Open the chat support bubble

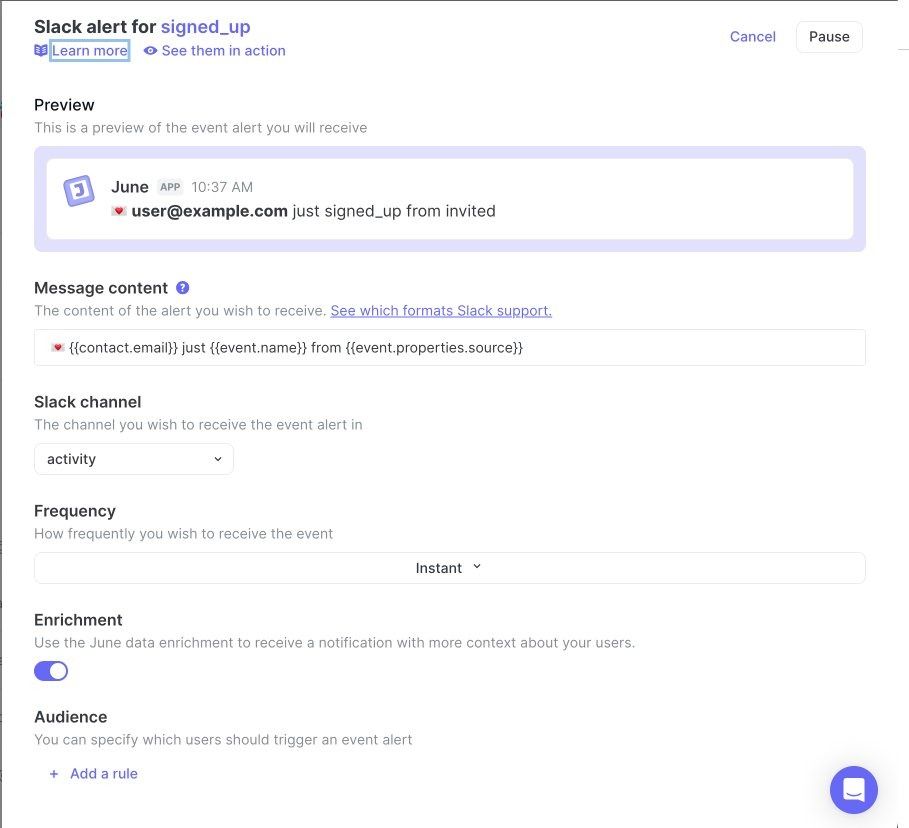(853, 790)
